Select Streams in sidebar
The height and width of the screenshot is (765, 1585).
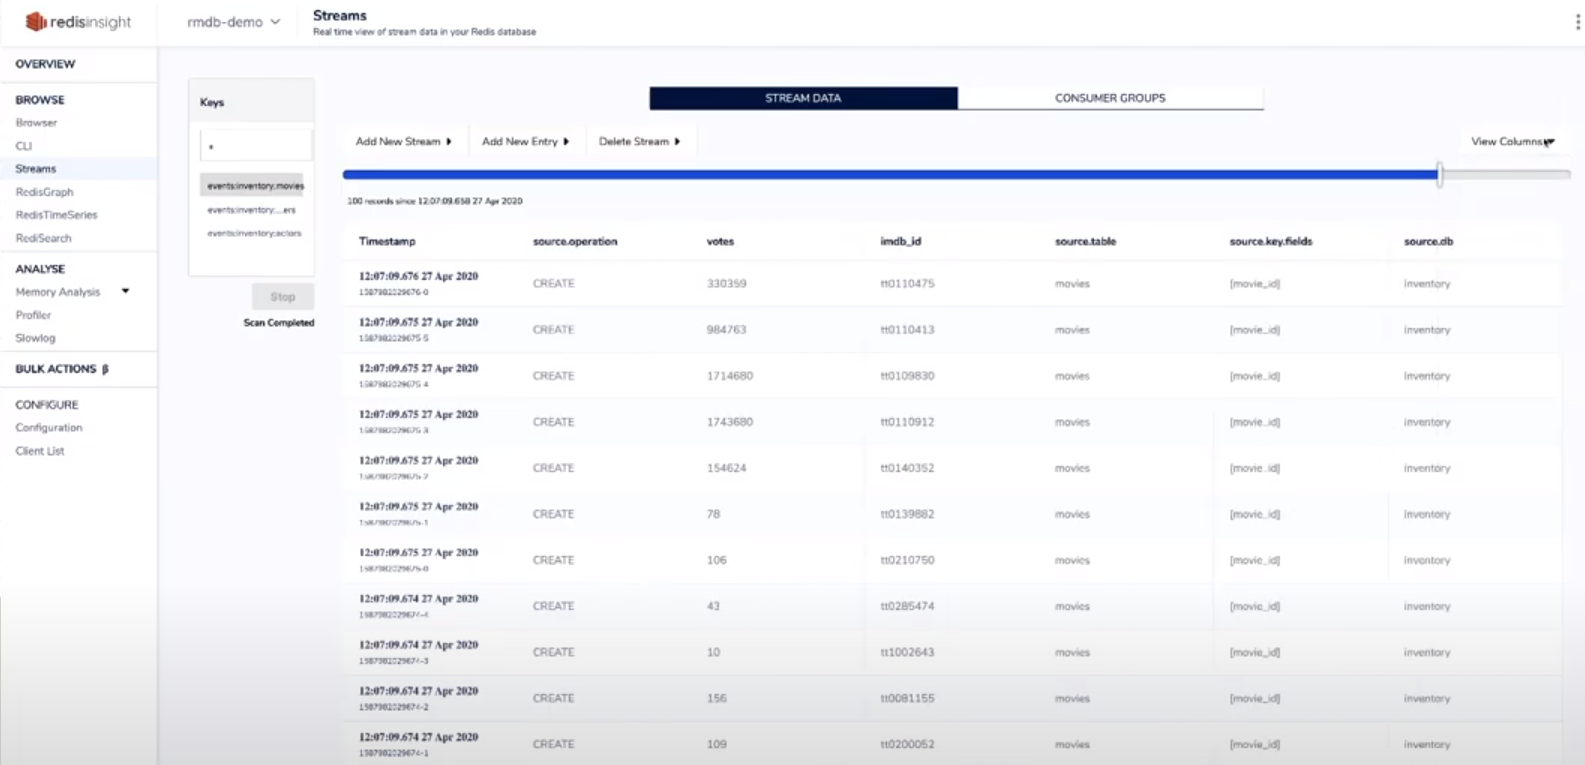36,169
